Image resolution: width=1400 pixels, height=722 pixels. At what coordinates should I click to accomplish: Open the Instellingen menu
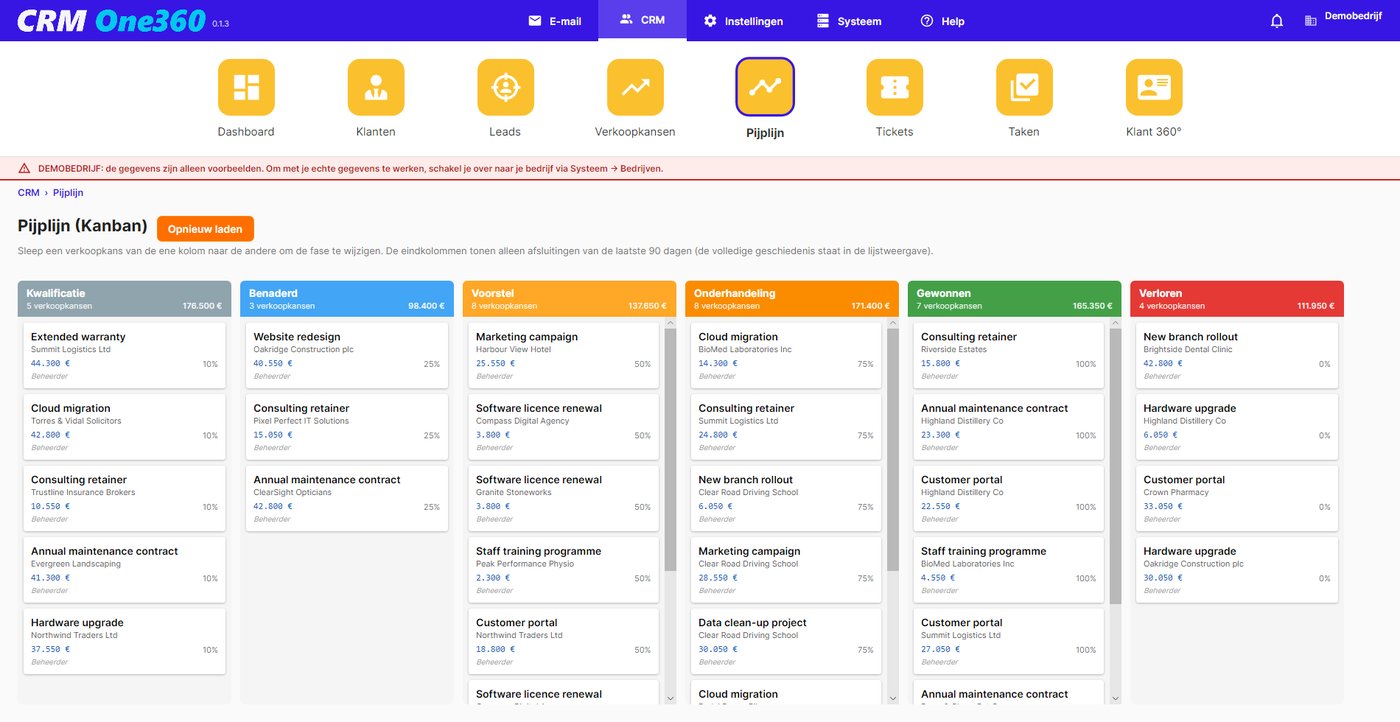point(743,20)
